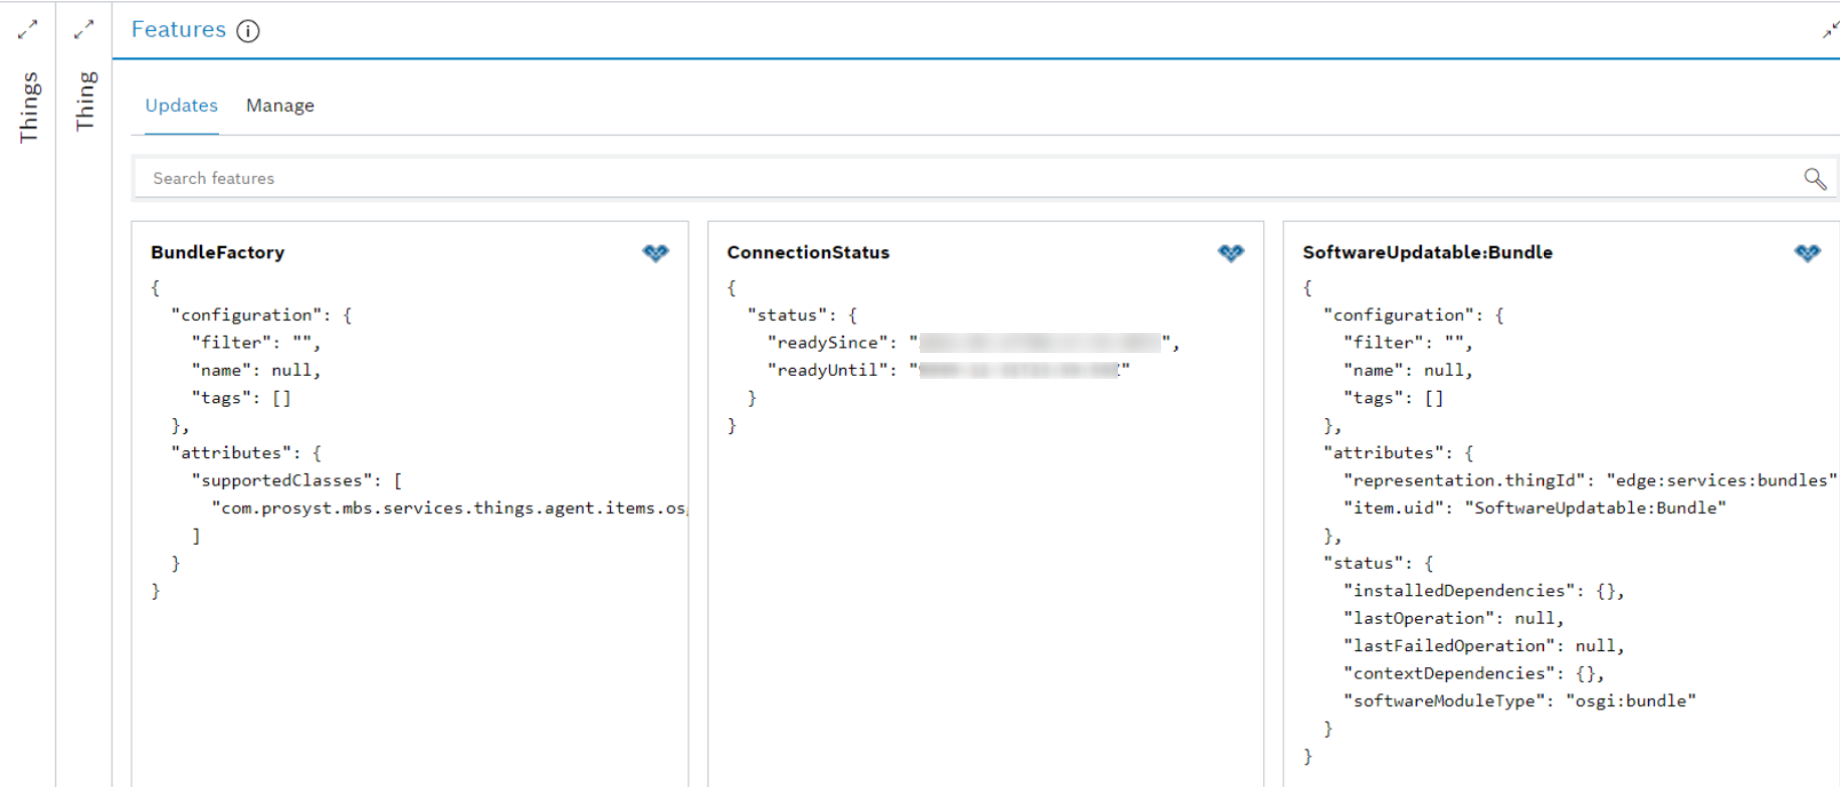Click "representation.thingId" attribute line
The image size is (1843, 787).
1590,481
